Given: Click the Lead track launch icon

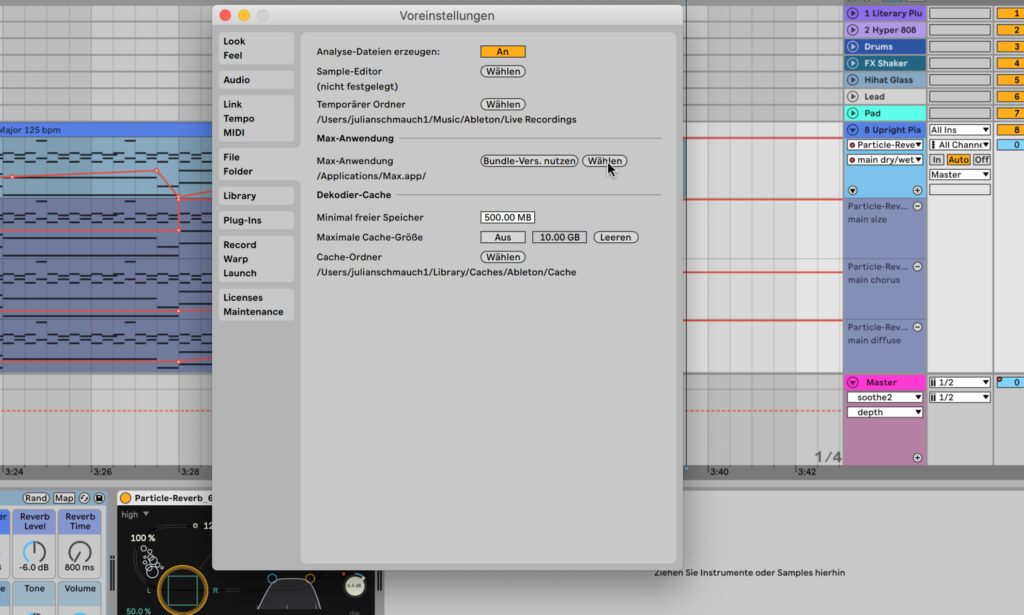Looking at the screenshot, I should (852, 97).
